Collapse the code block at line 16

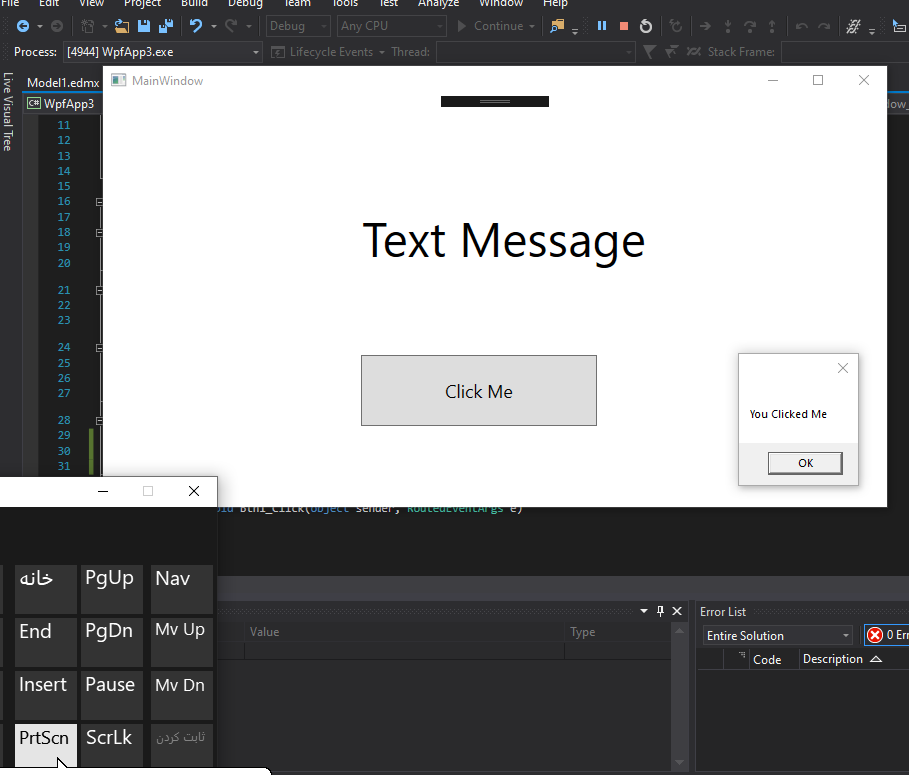click(99, 202)
